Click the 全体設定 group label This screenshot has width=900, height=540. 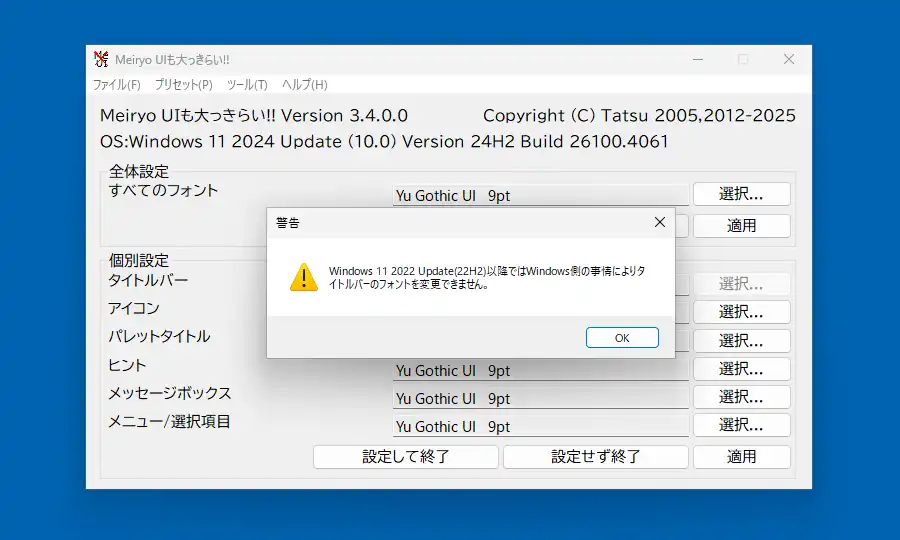[139, 171]
